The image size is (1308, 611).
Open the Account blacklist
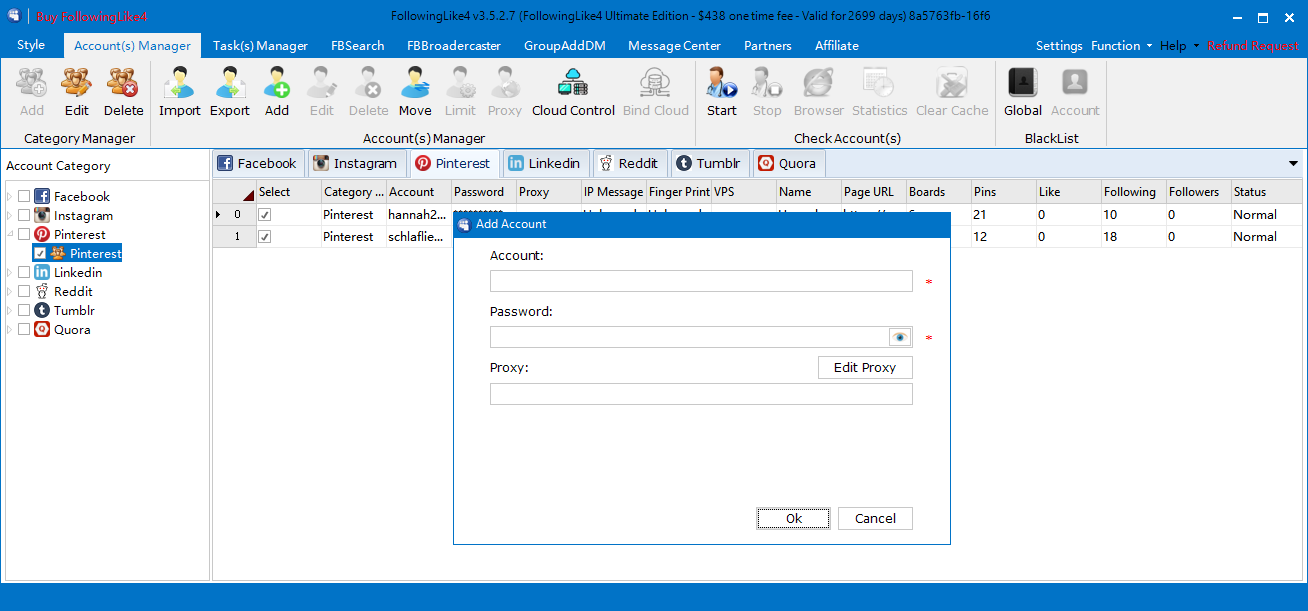pos(1075,92)
